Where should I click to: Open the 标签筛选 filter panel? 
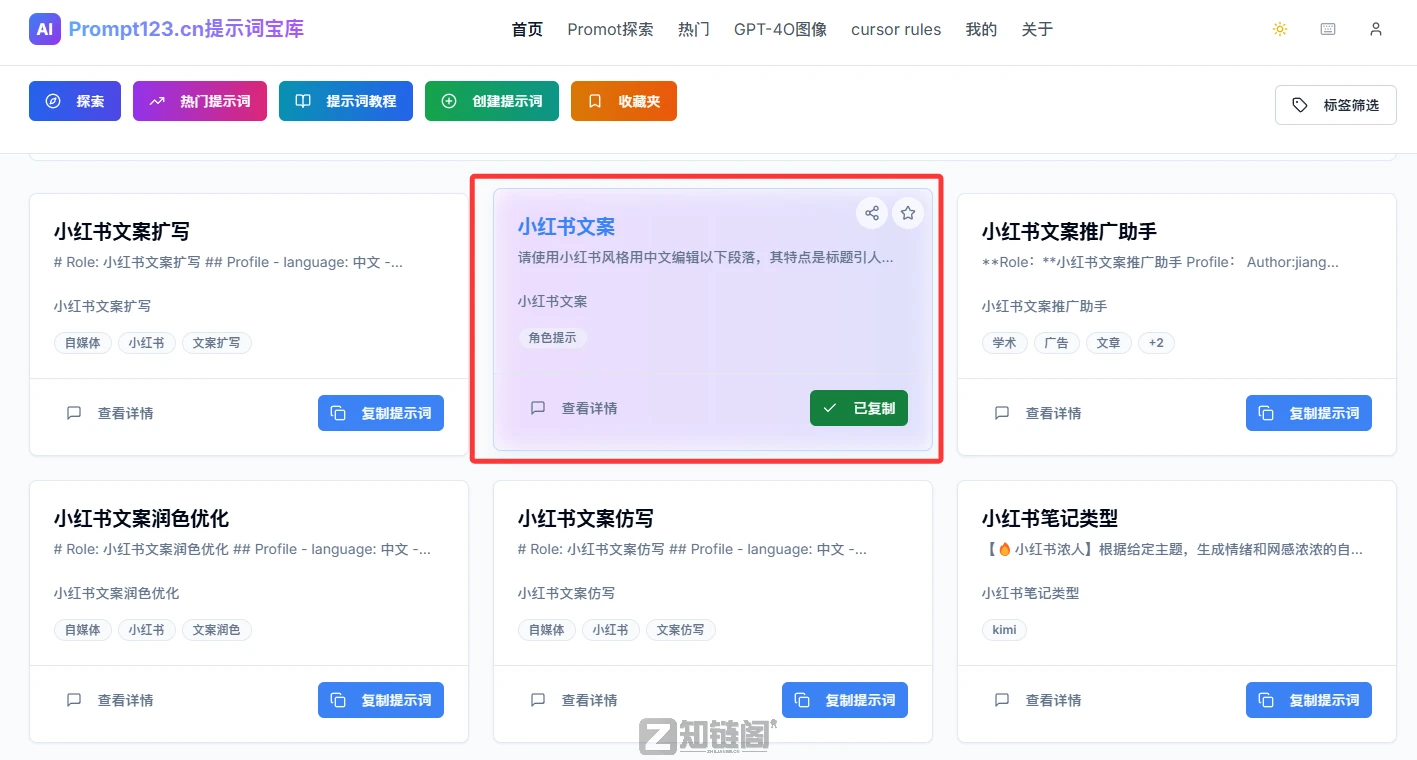click(1336, 104)
